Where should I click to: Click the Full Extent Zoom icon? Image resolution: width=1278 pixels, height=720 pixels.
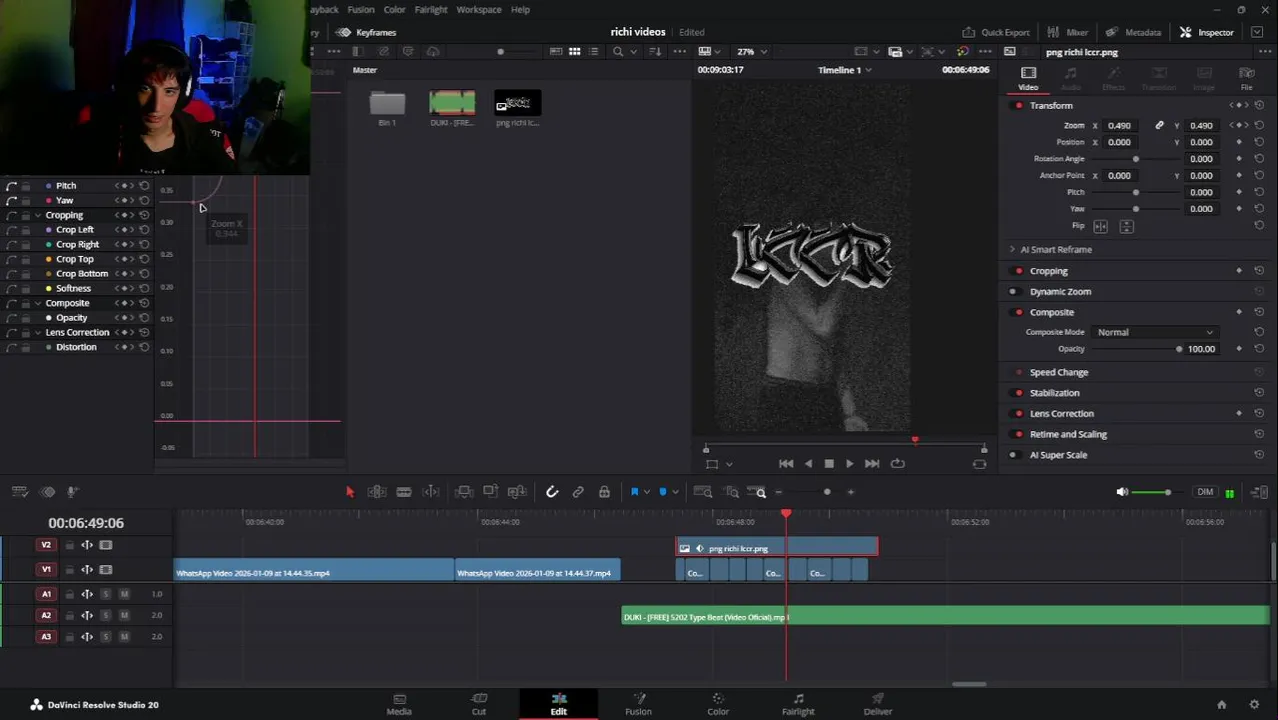click(x=703, y=492)
